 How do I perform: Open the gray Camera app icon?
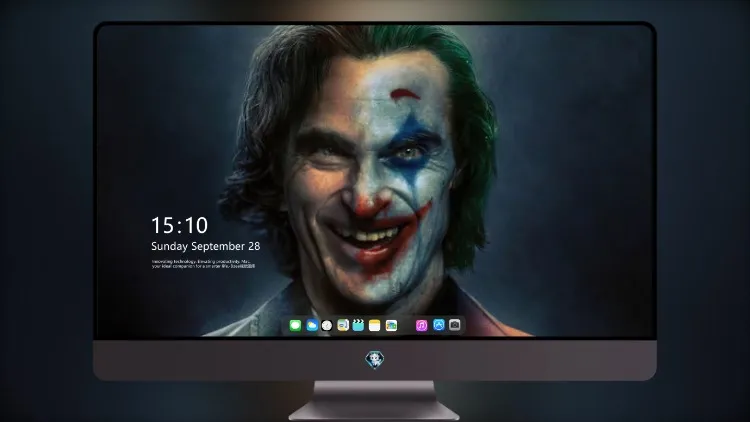coord(455,325)
